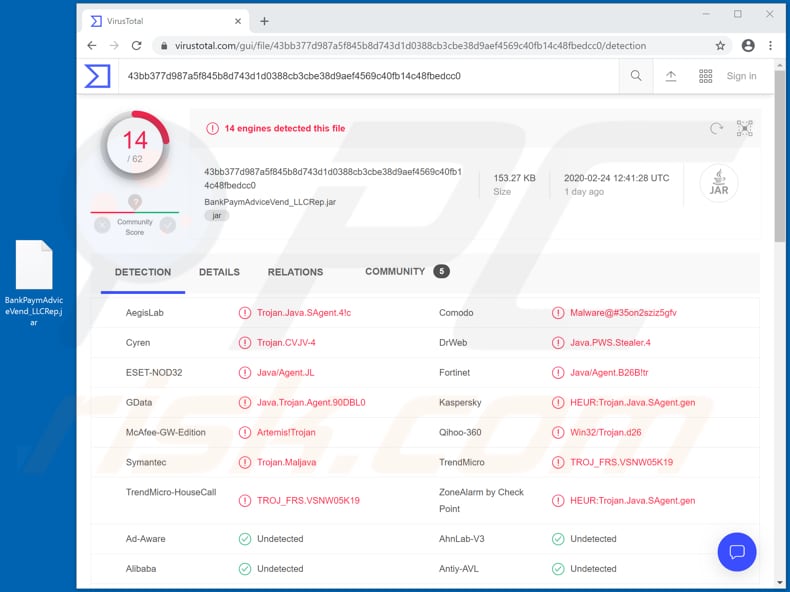
Task: Click McAfee-GW-Edition Artemis!Trojan result
Action: point(286,432)
